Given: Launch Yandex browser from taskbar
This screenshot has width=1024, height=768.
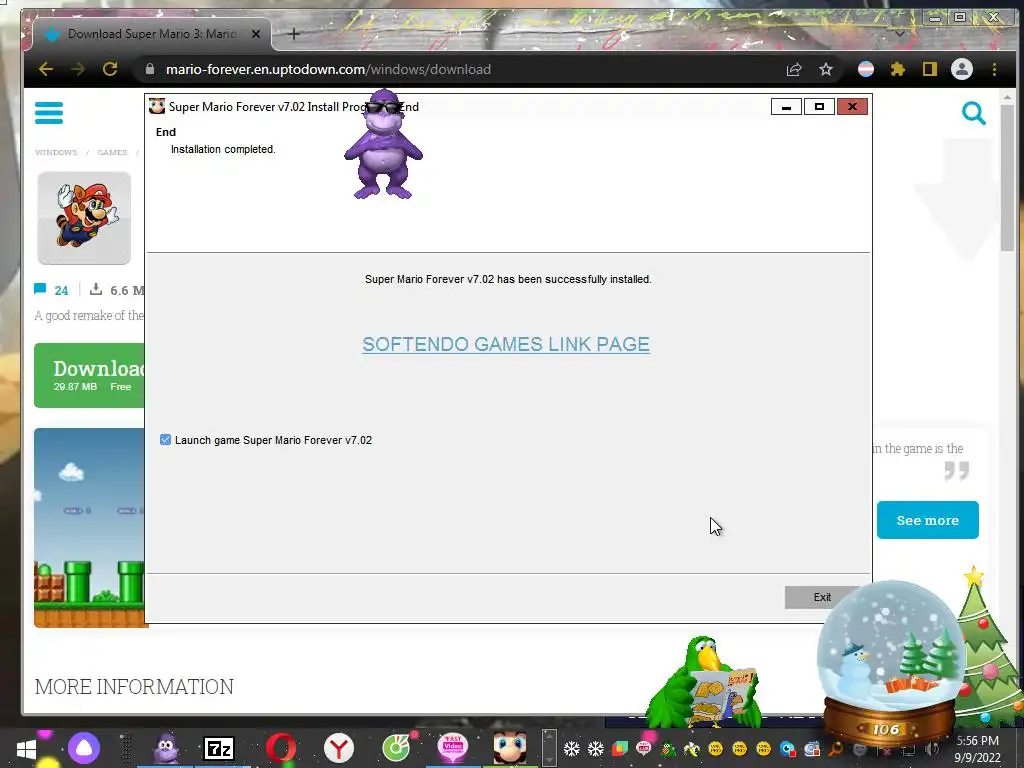Looking at the screenshot, I should tap(338, 748).
